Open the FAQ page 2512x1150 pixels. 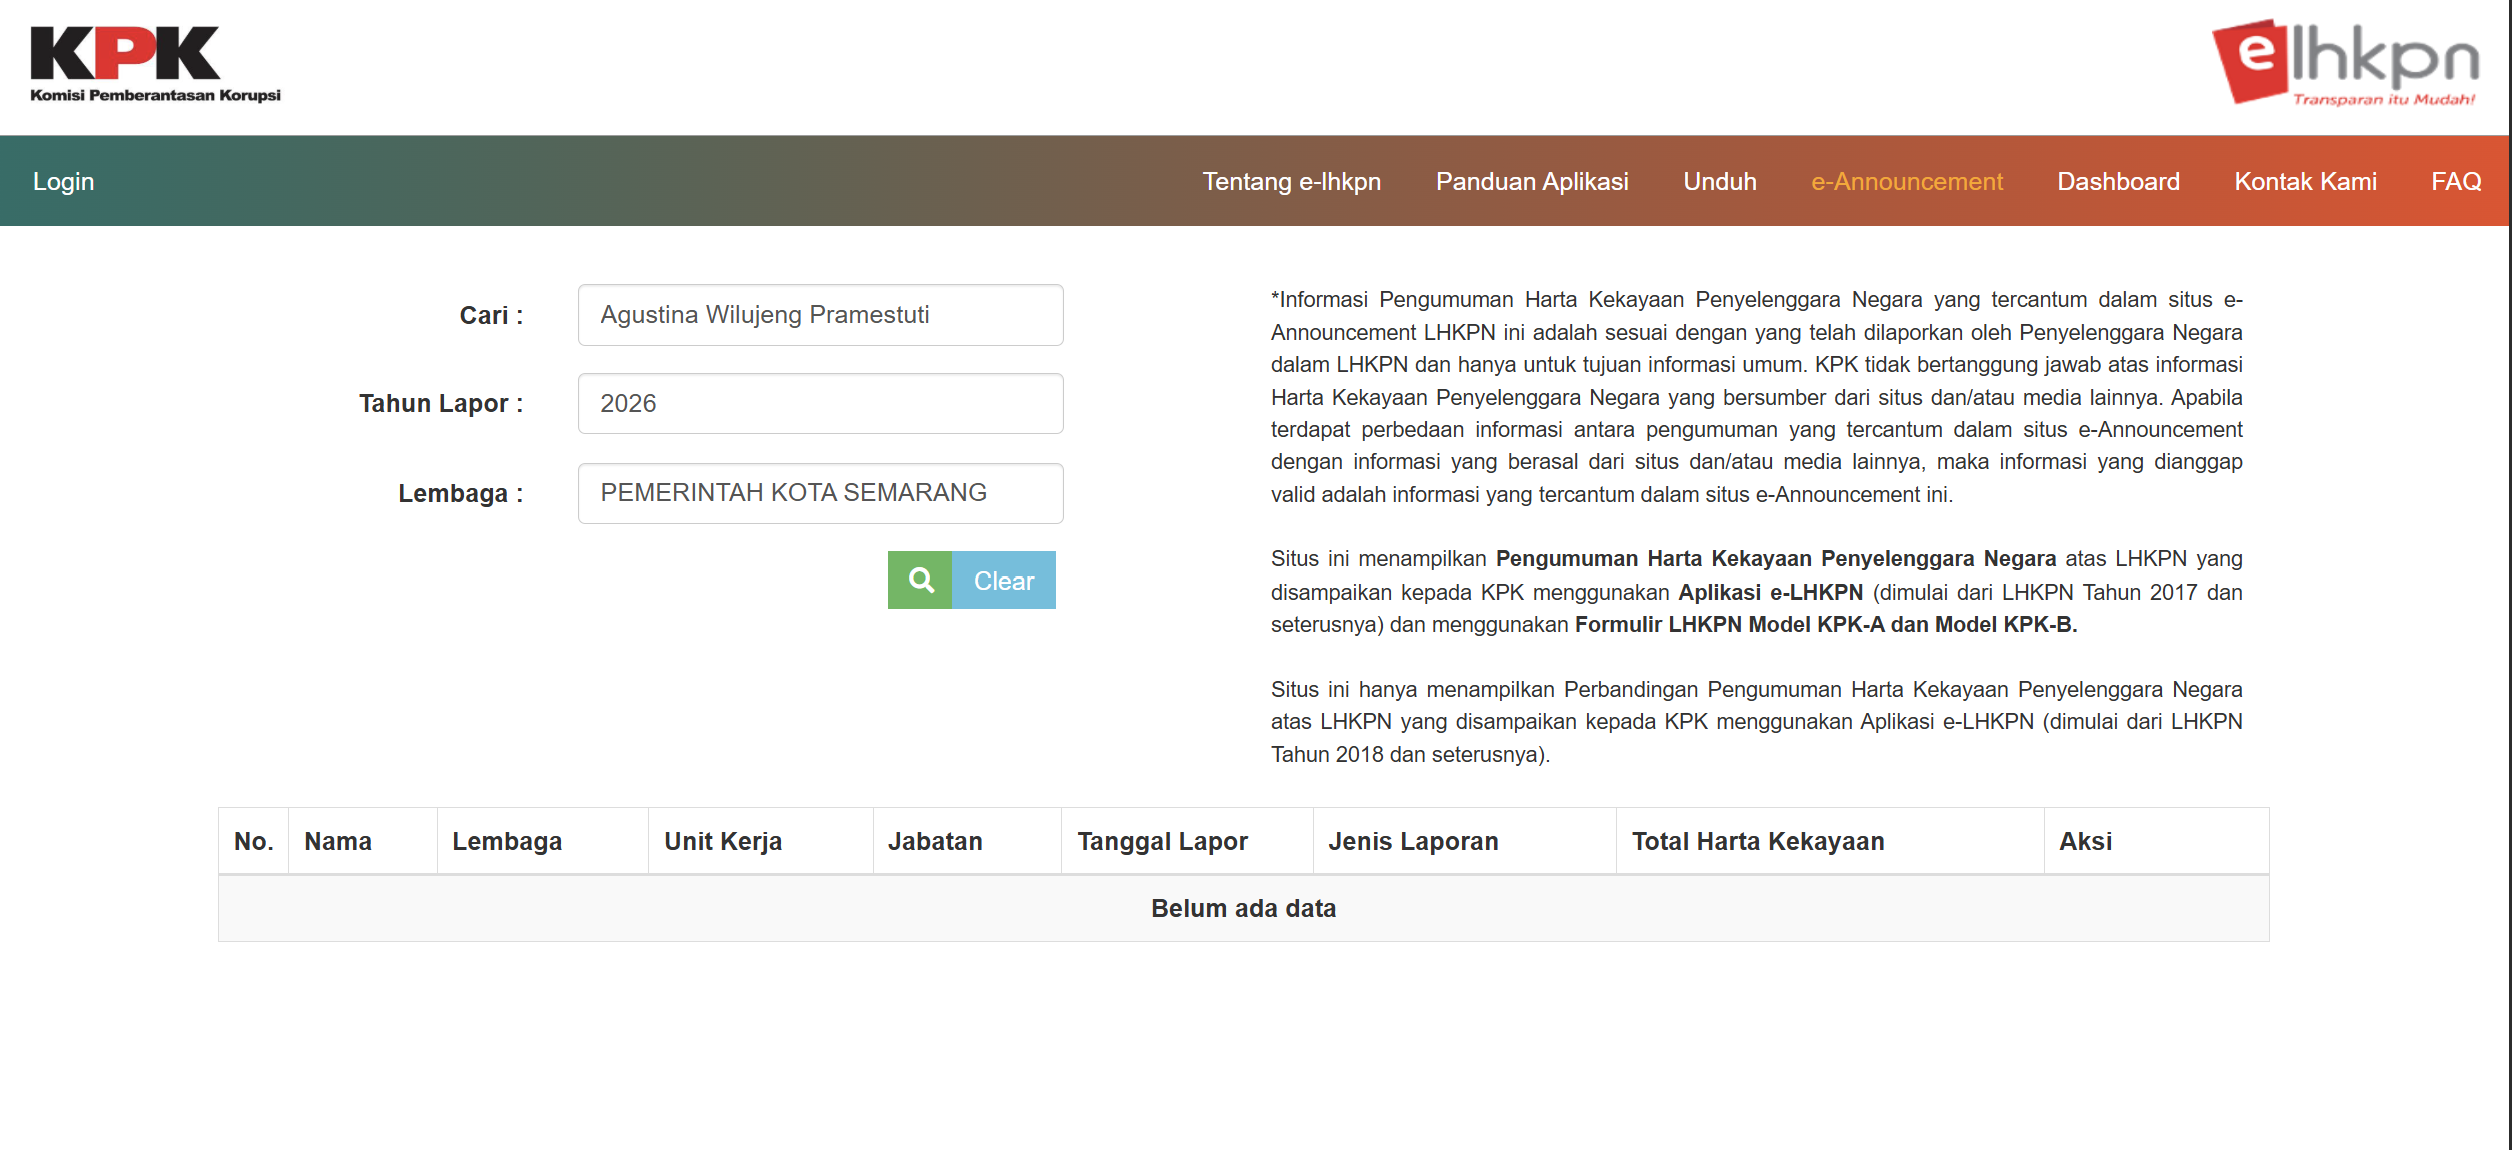2456,181
